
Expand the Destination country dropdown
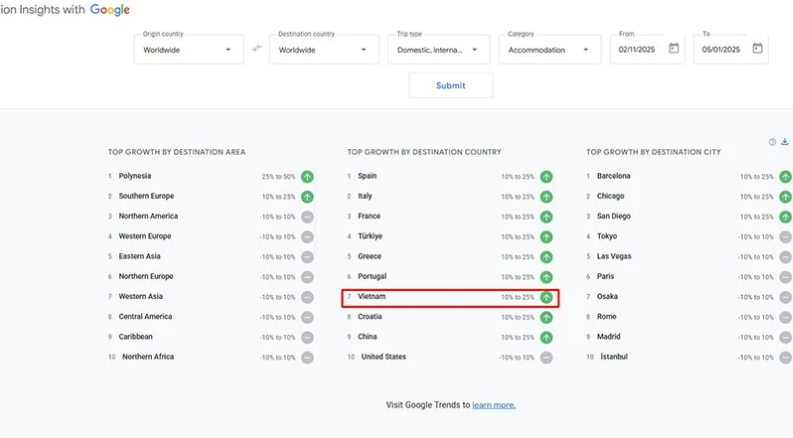[x=323, y=49]
